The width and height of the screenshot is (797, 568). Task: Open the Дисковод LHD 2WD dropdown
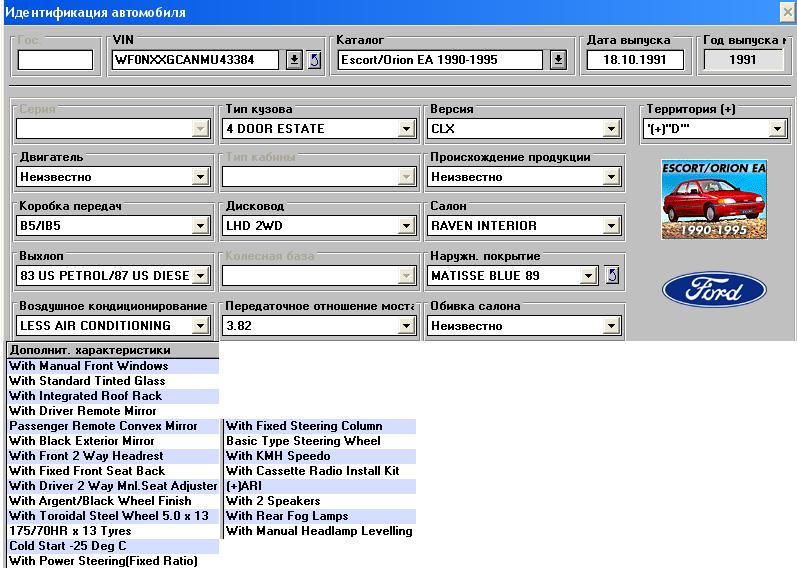(406, 226)
